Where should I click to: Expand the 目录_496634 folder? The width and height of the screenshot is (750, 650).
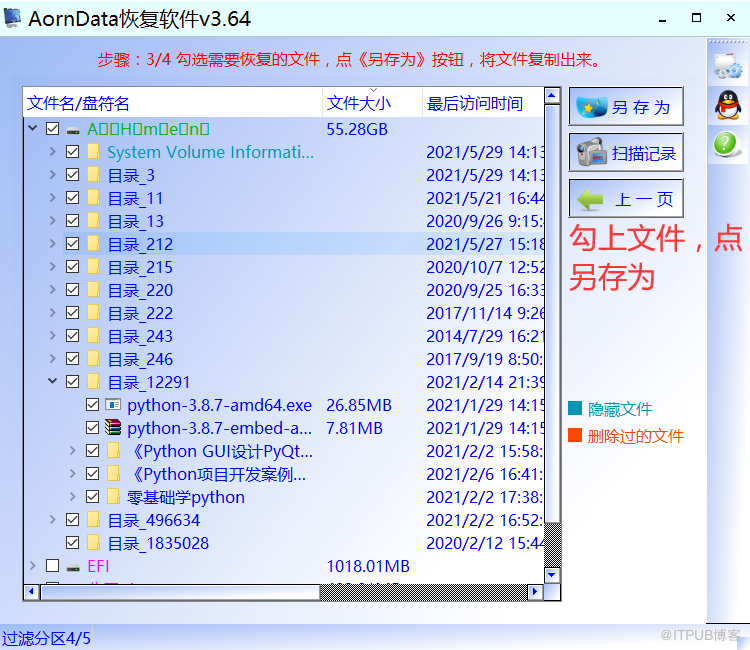(53, 519)
